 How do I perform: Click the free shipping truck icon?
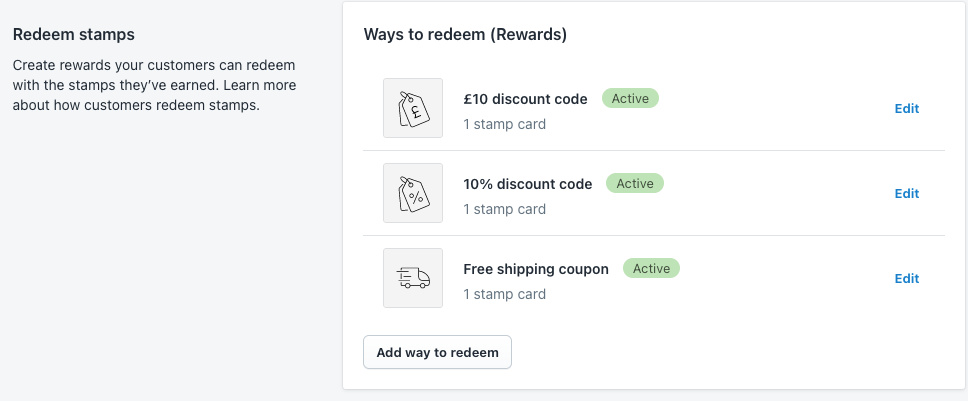click(413, 278)
